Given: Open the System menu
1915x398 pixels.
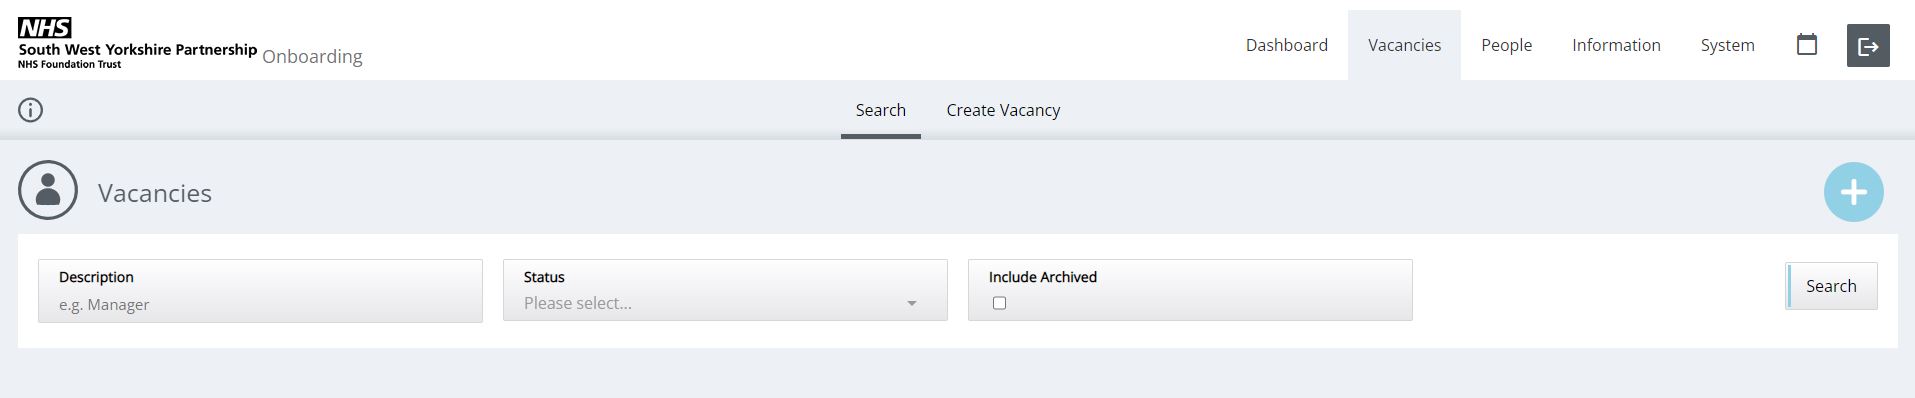Looking at the screenshot, I should click(x=1727, y=45).
